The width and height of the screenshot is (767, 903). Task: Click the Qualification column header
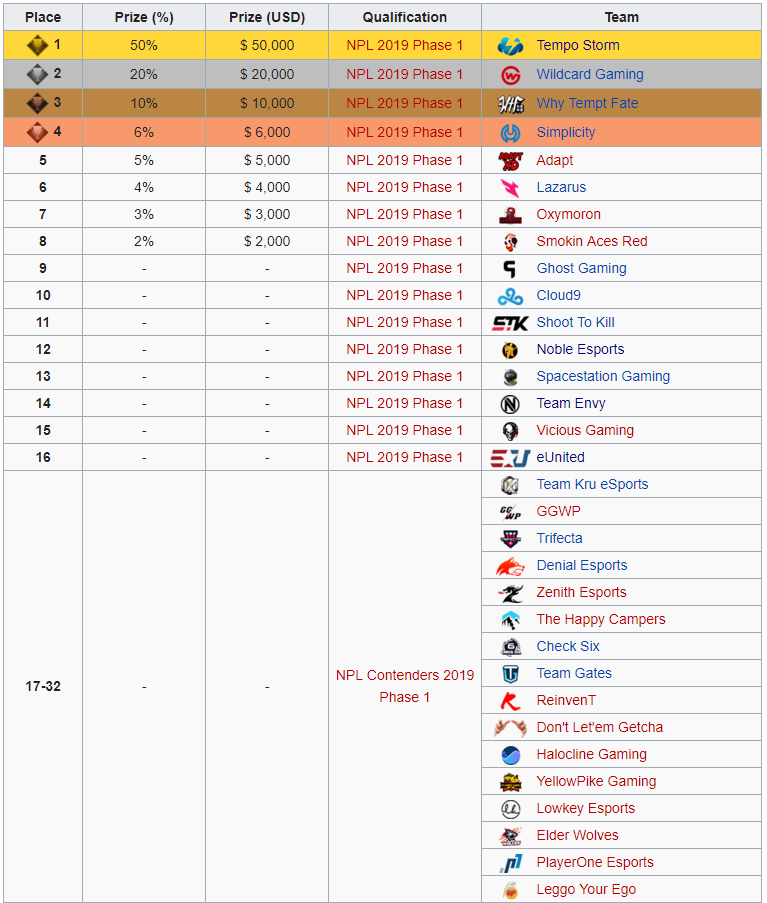click(405, 17)
